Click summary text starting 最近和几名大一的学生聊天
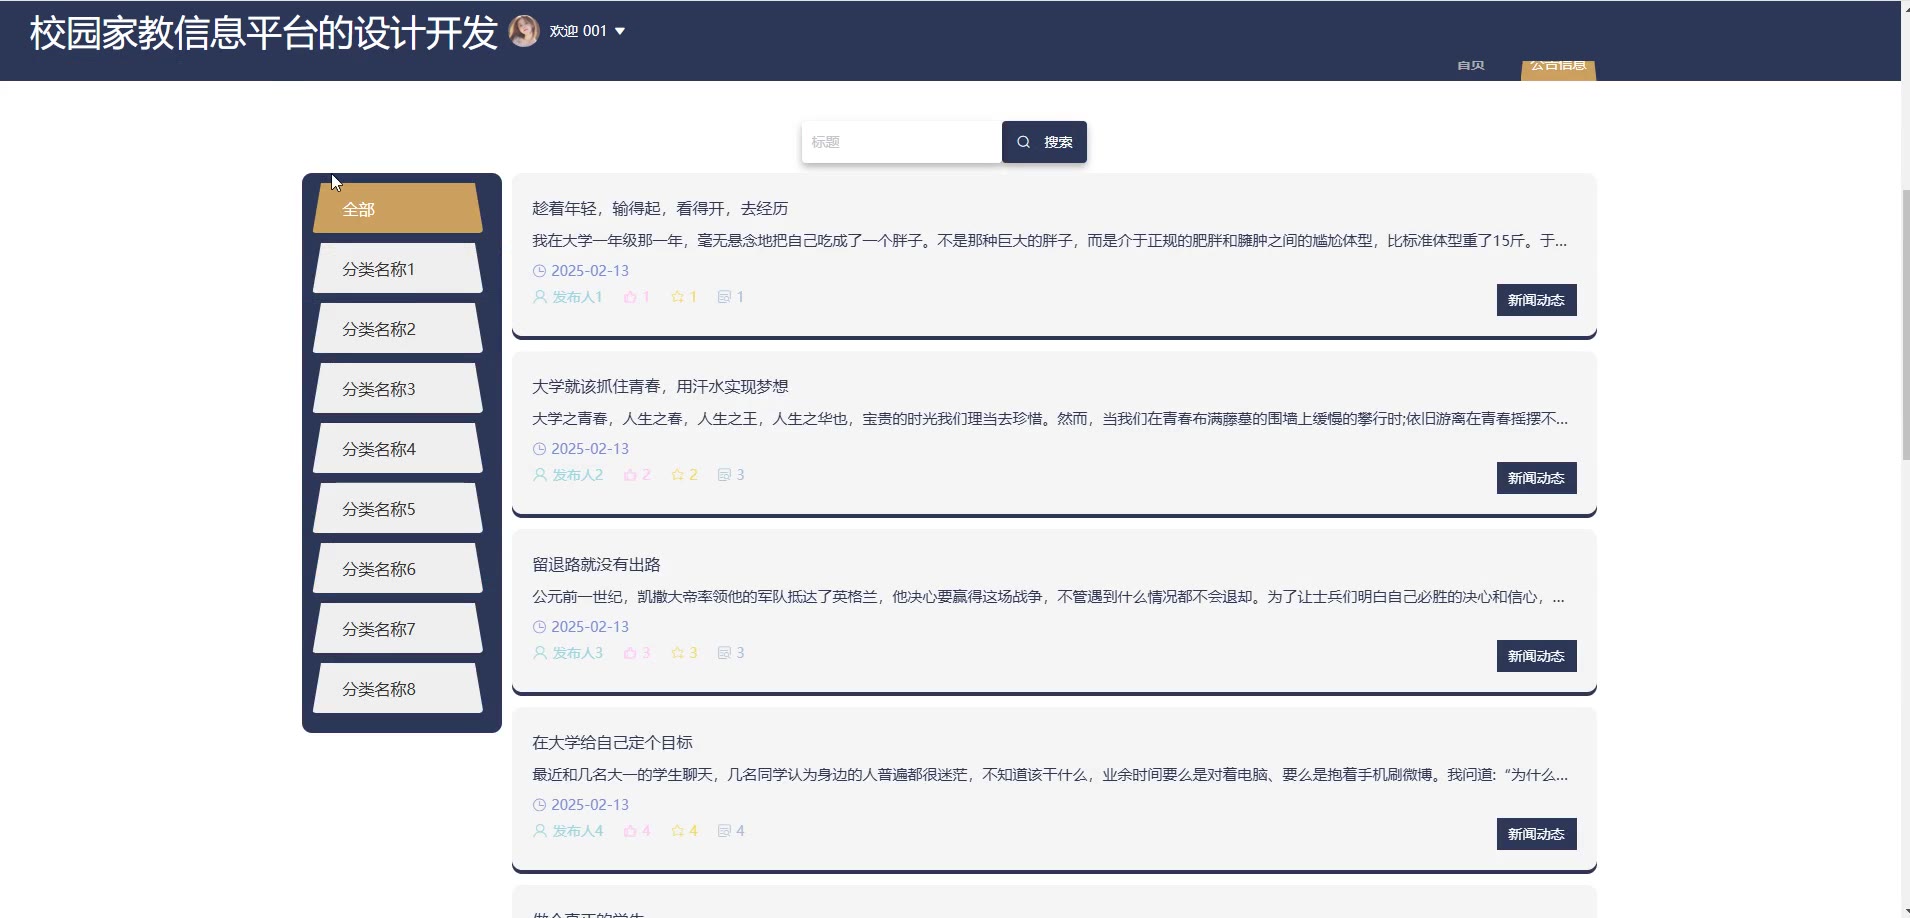1910x918 pixels. coord(1050,774)
